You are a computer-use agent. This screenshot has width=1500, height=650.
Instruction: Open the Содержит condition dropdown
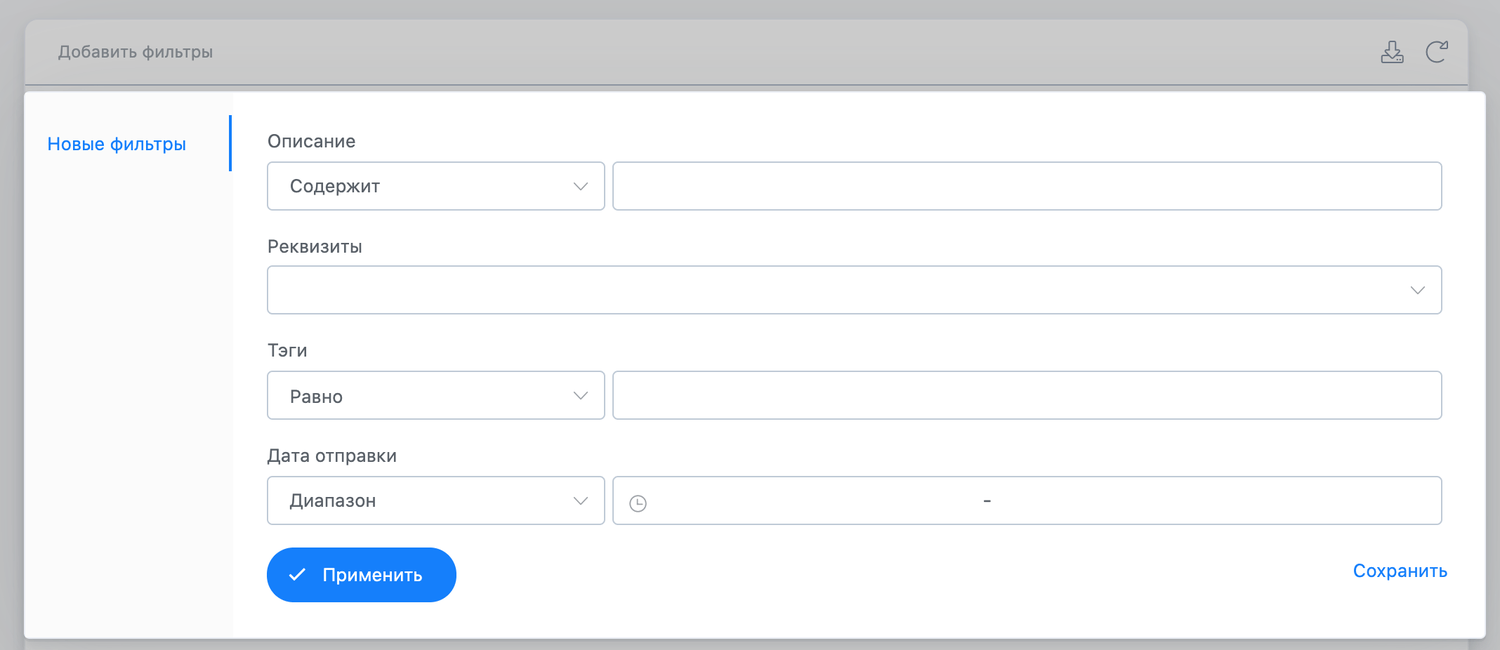(436, 186)
